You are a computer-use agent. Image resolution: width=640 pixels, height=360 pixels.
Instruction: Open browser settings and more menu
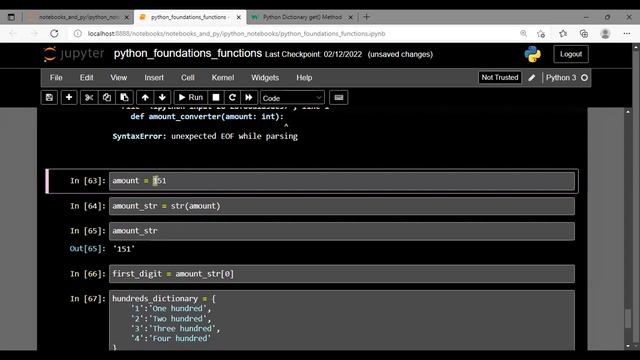627,33
